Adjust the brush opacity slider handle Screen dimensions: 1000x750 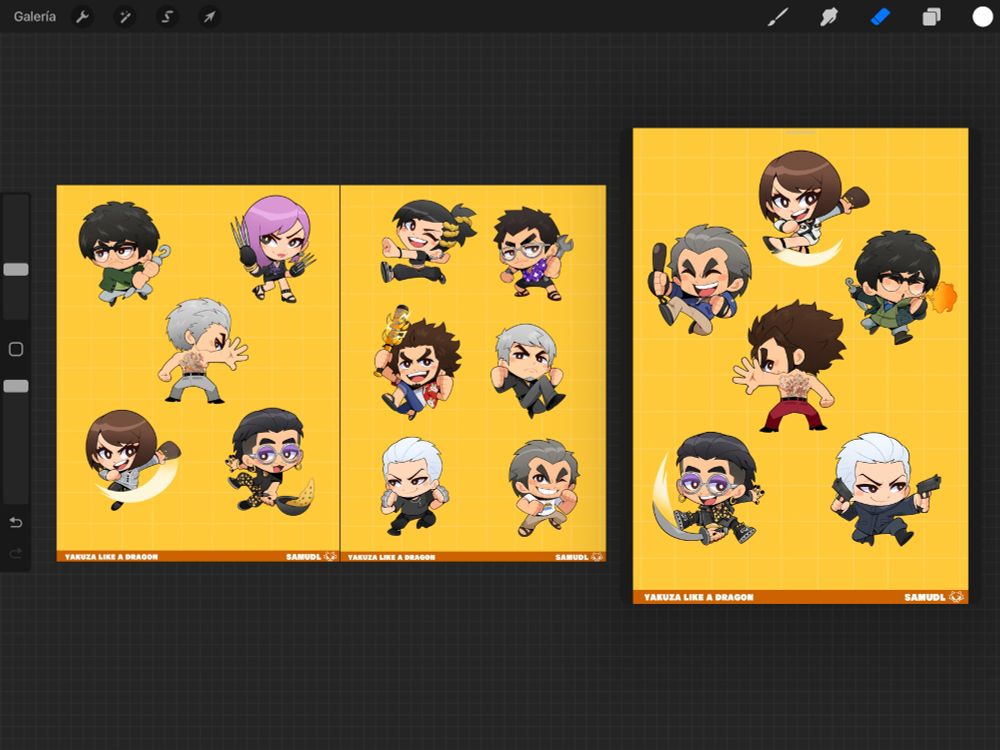pos(16,386)
